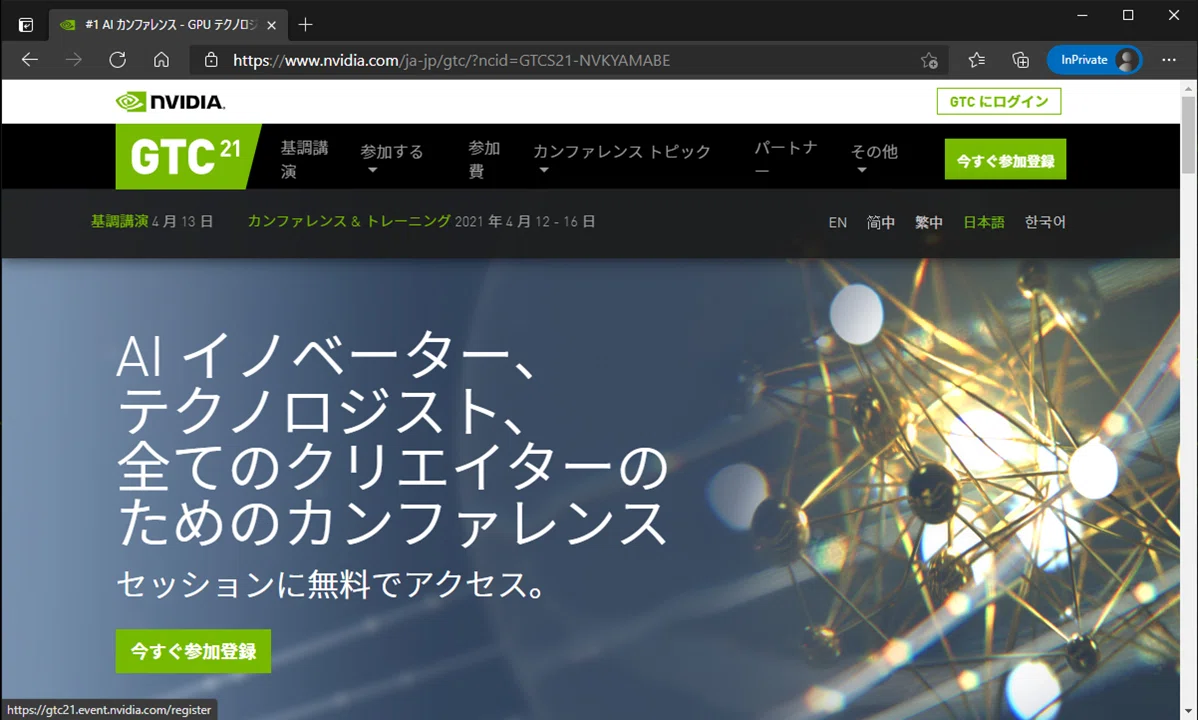
Task: Open the 参加費 nav item
Action: pos(484,159)
